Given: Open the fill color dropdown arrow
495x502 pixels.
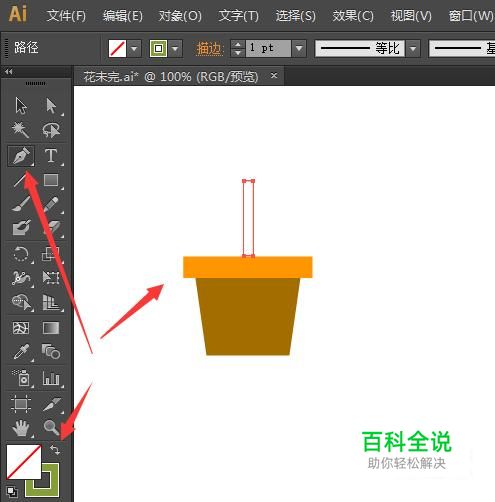Looking at the screenshot, I should pos(134,49).
